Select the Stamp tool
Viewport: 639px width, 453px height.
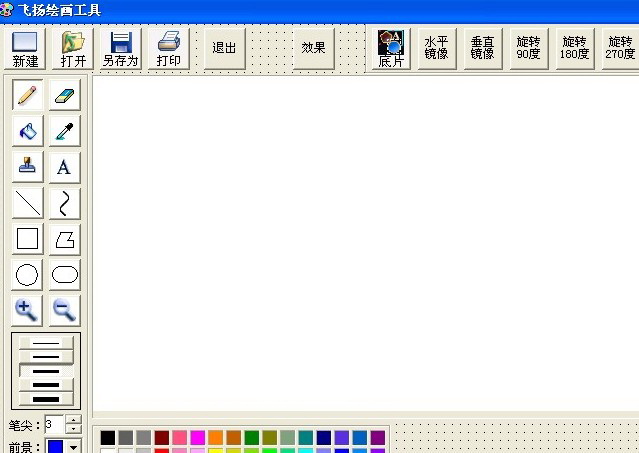pos(27,167)
